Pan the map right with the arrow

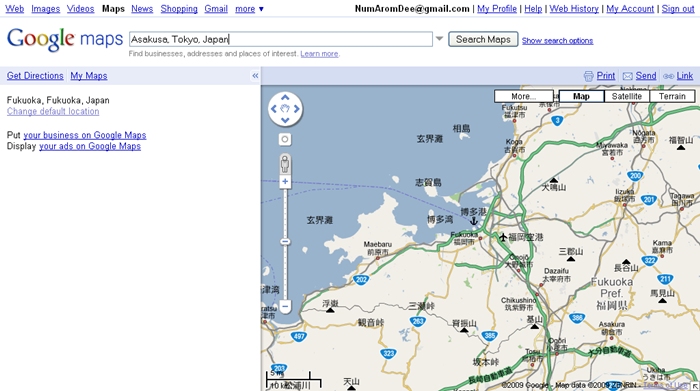pyautogui.click(x=296, y=108)
